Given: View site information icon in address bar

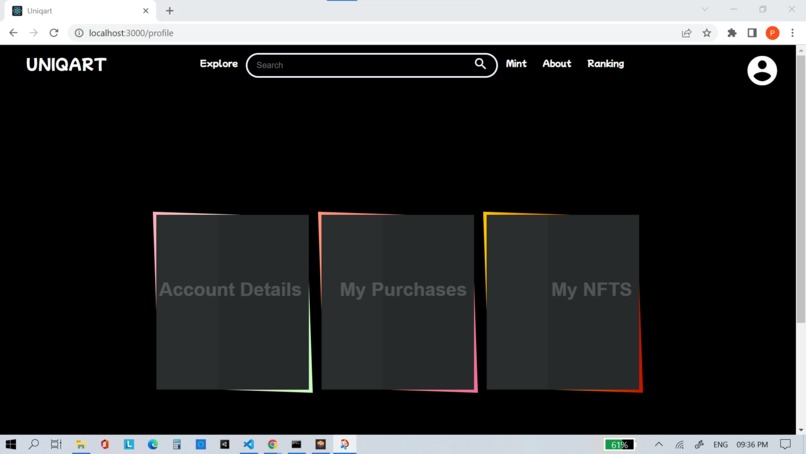Looking at the screenshot, I should (x=79, y=33).
